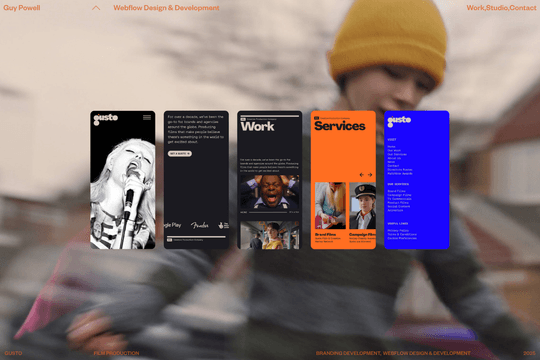Click the 2025 year in footer
The width and height of the screenshot is (540, 360).
pyautogui.click(x=529, y=353)
